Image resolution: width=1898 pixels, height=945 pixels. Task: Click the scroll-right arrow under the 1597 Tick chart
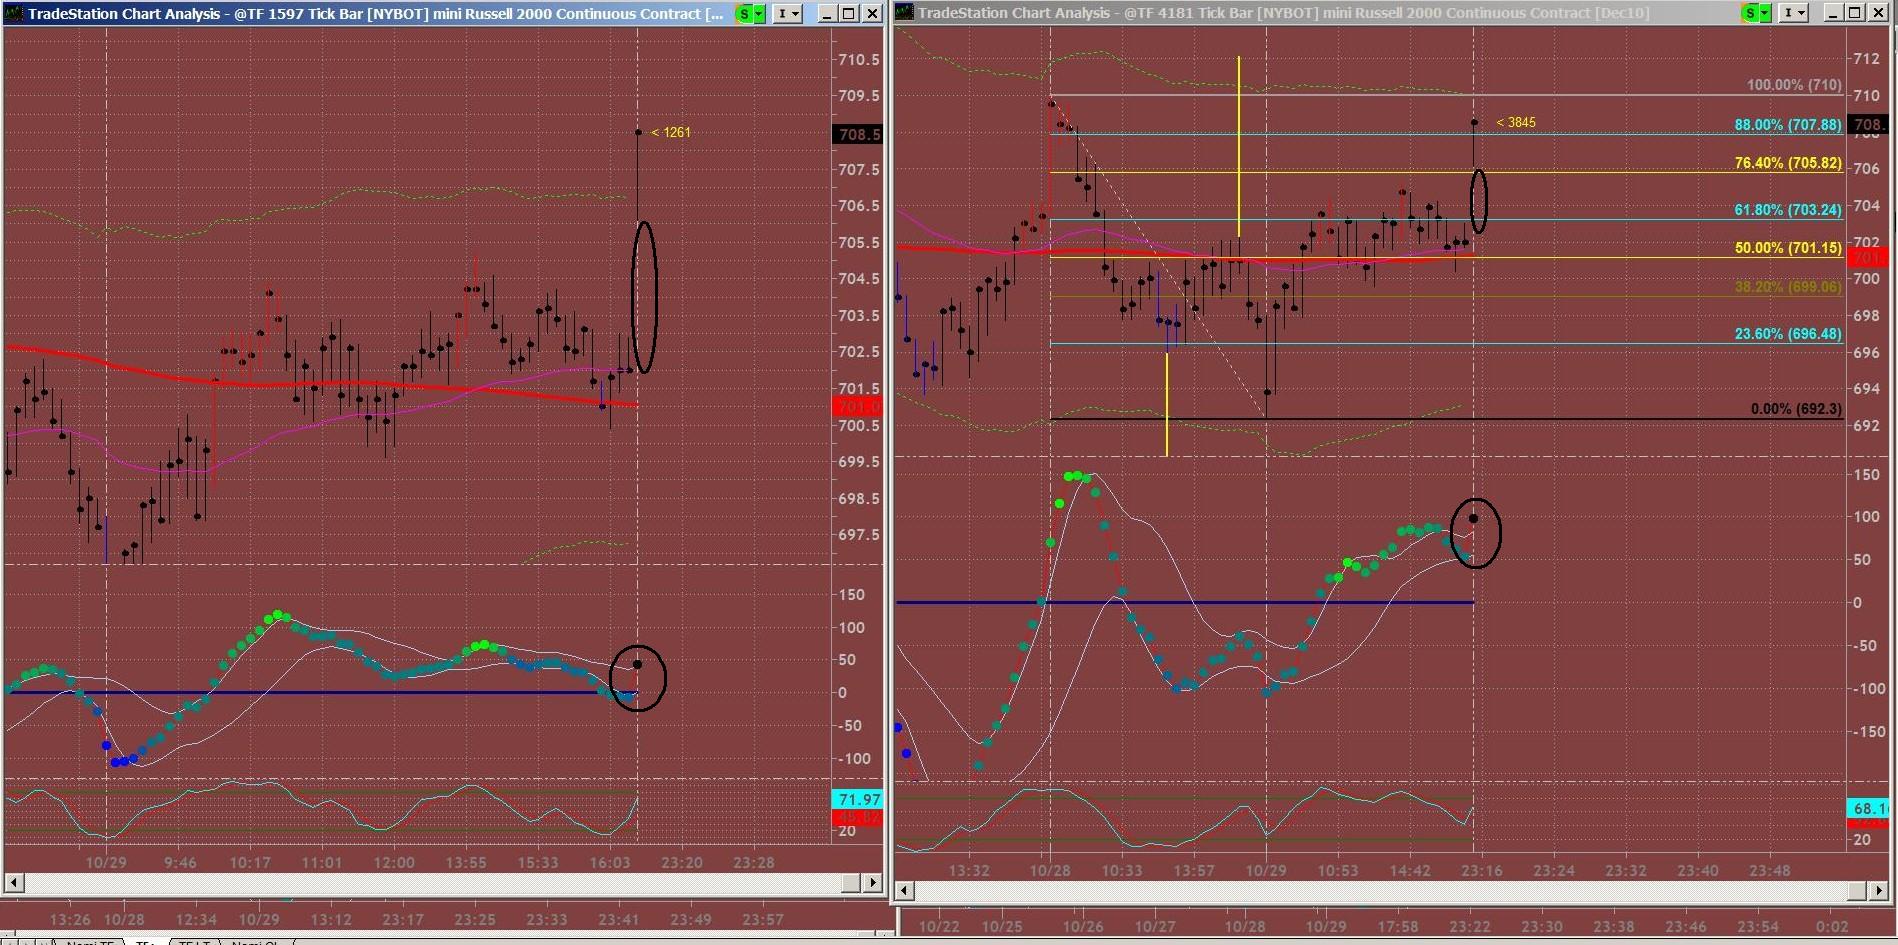873,883
